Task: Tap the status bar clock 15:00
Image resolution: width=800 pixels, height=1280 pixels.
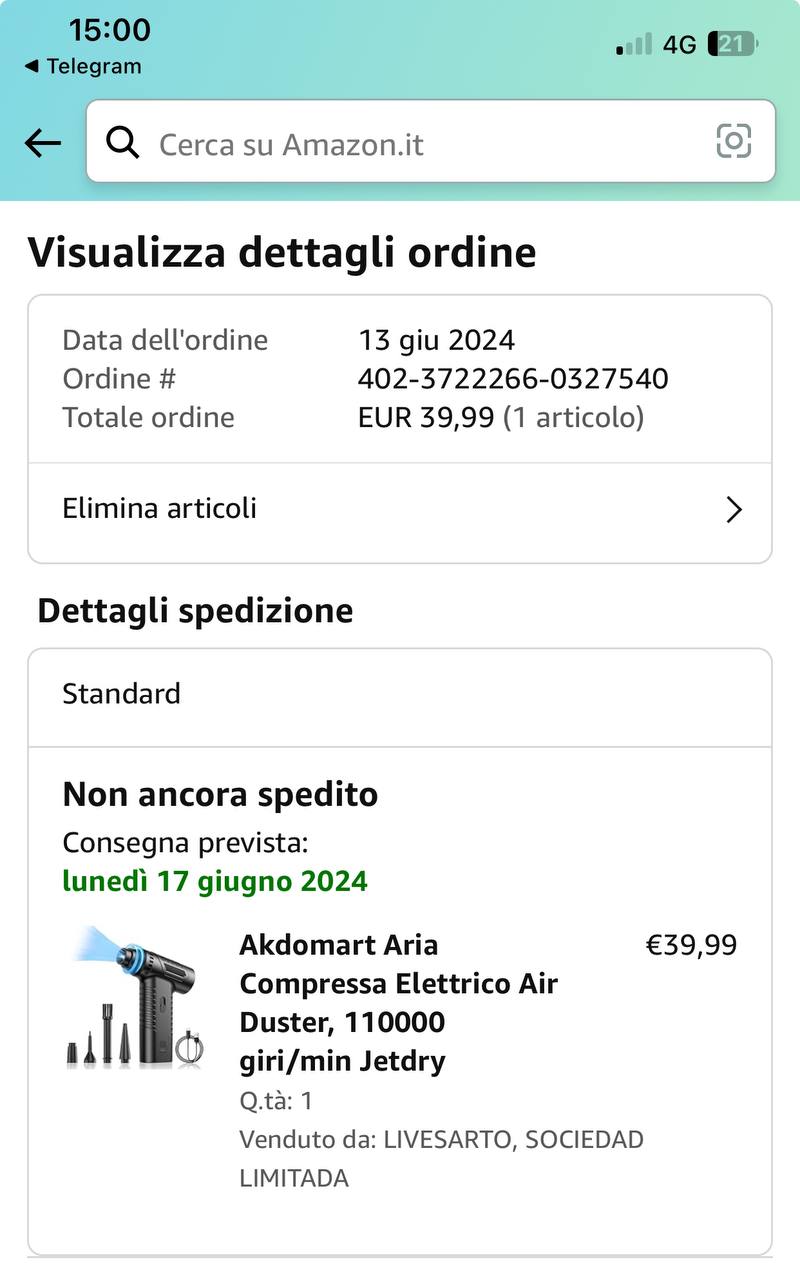Action: (x=110, y=30)
